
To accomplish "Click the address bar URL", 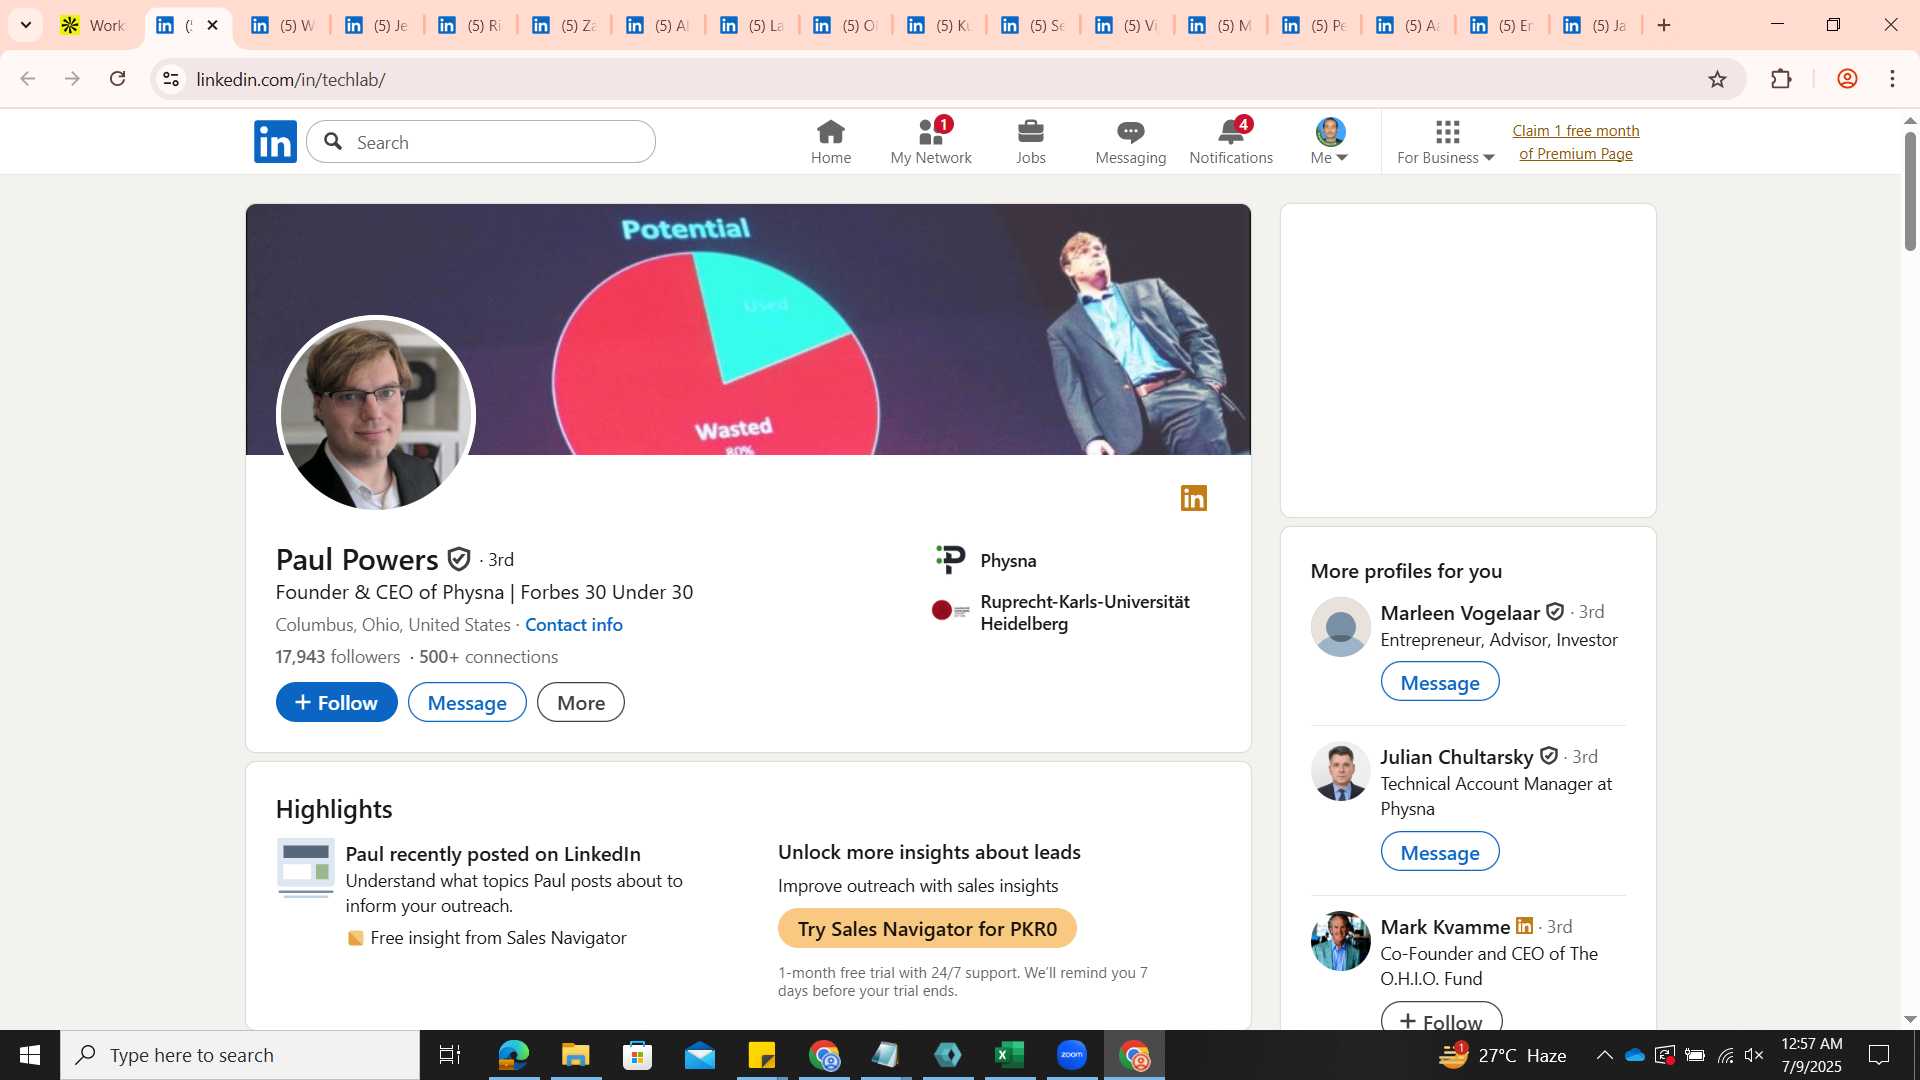I will coord(291,79).
